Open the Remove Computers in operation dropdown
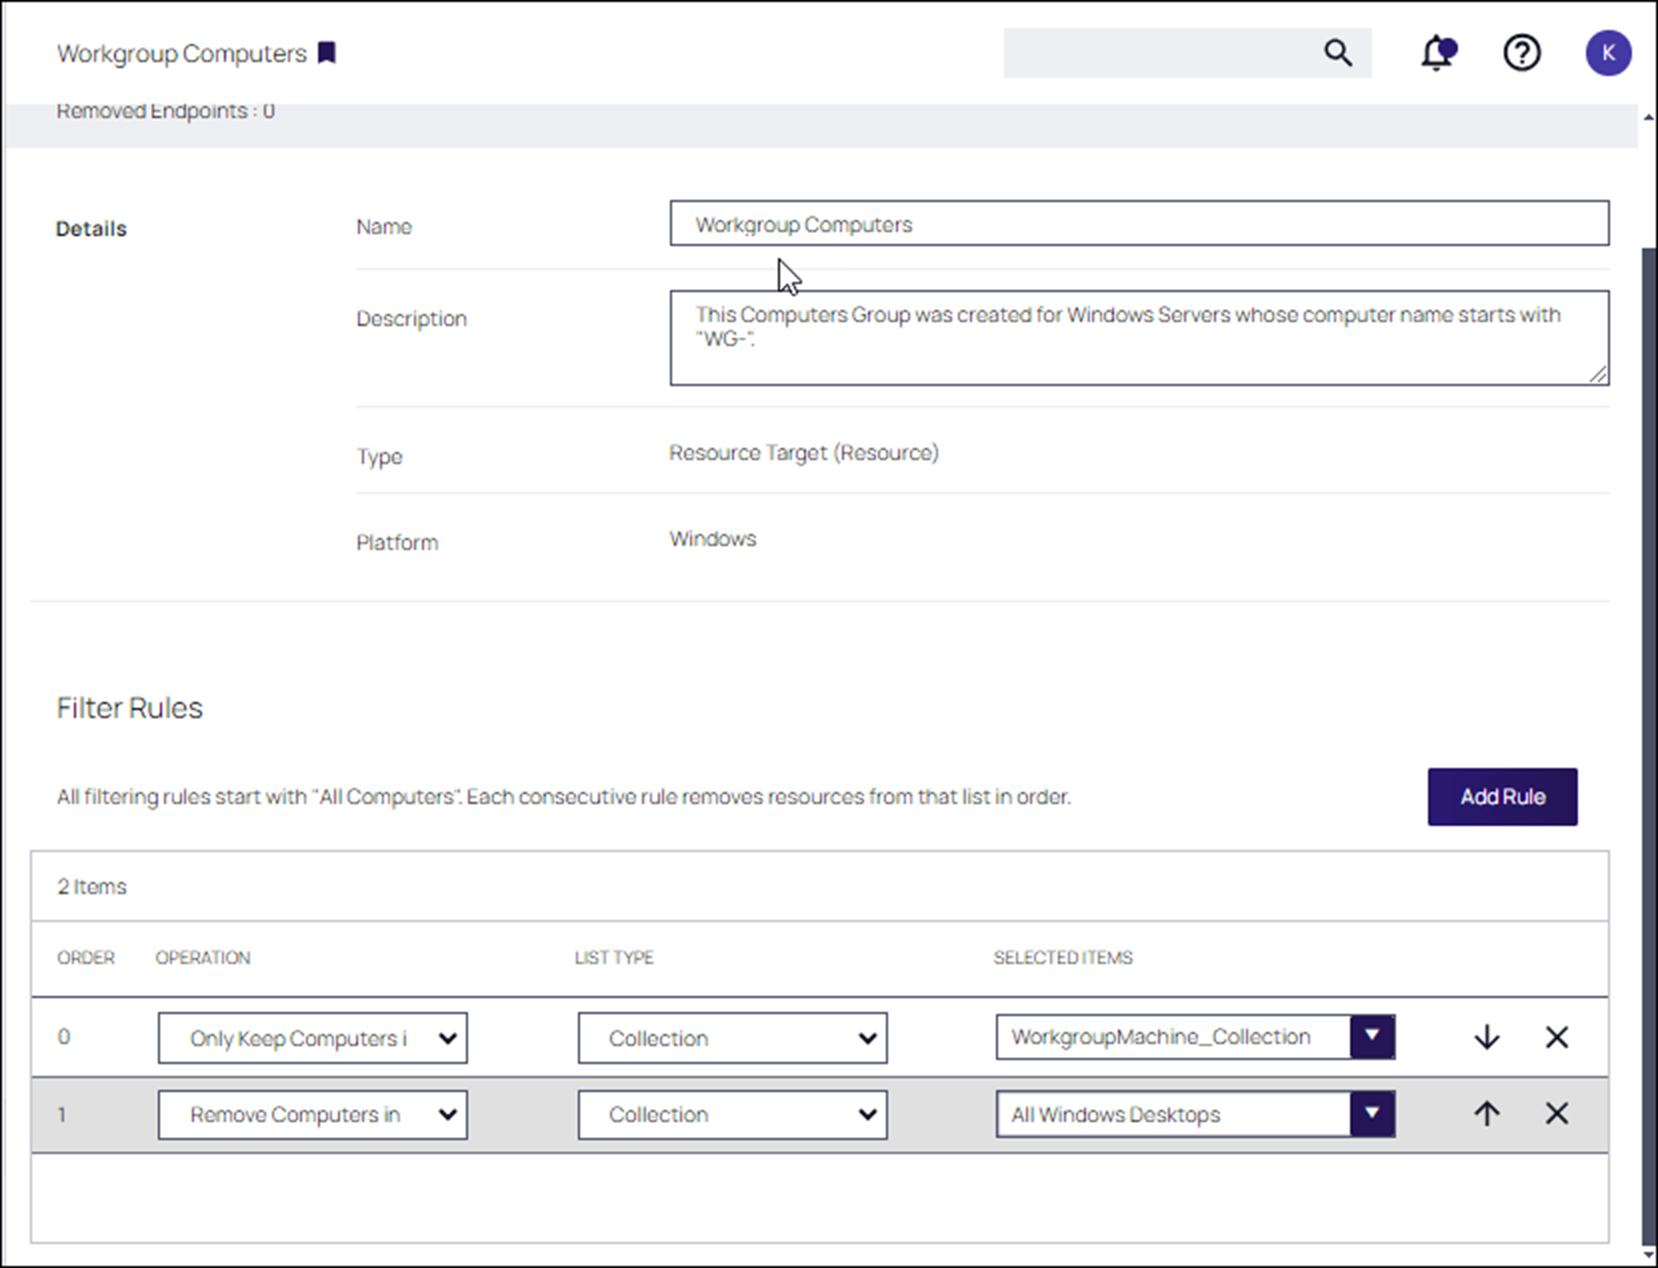Screen dimensions: 1658x1268 pos(312,1115)
